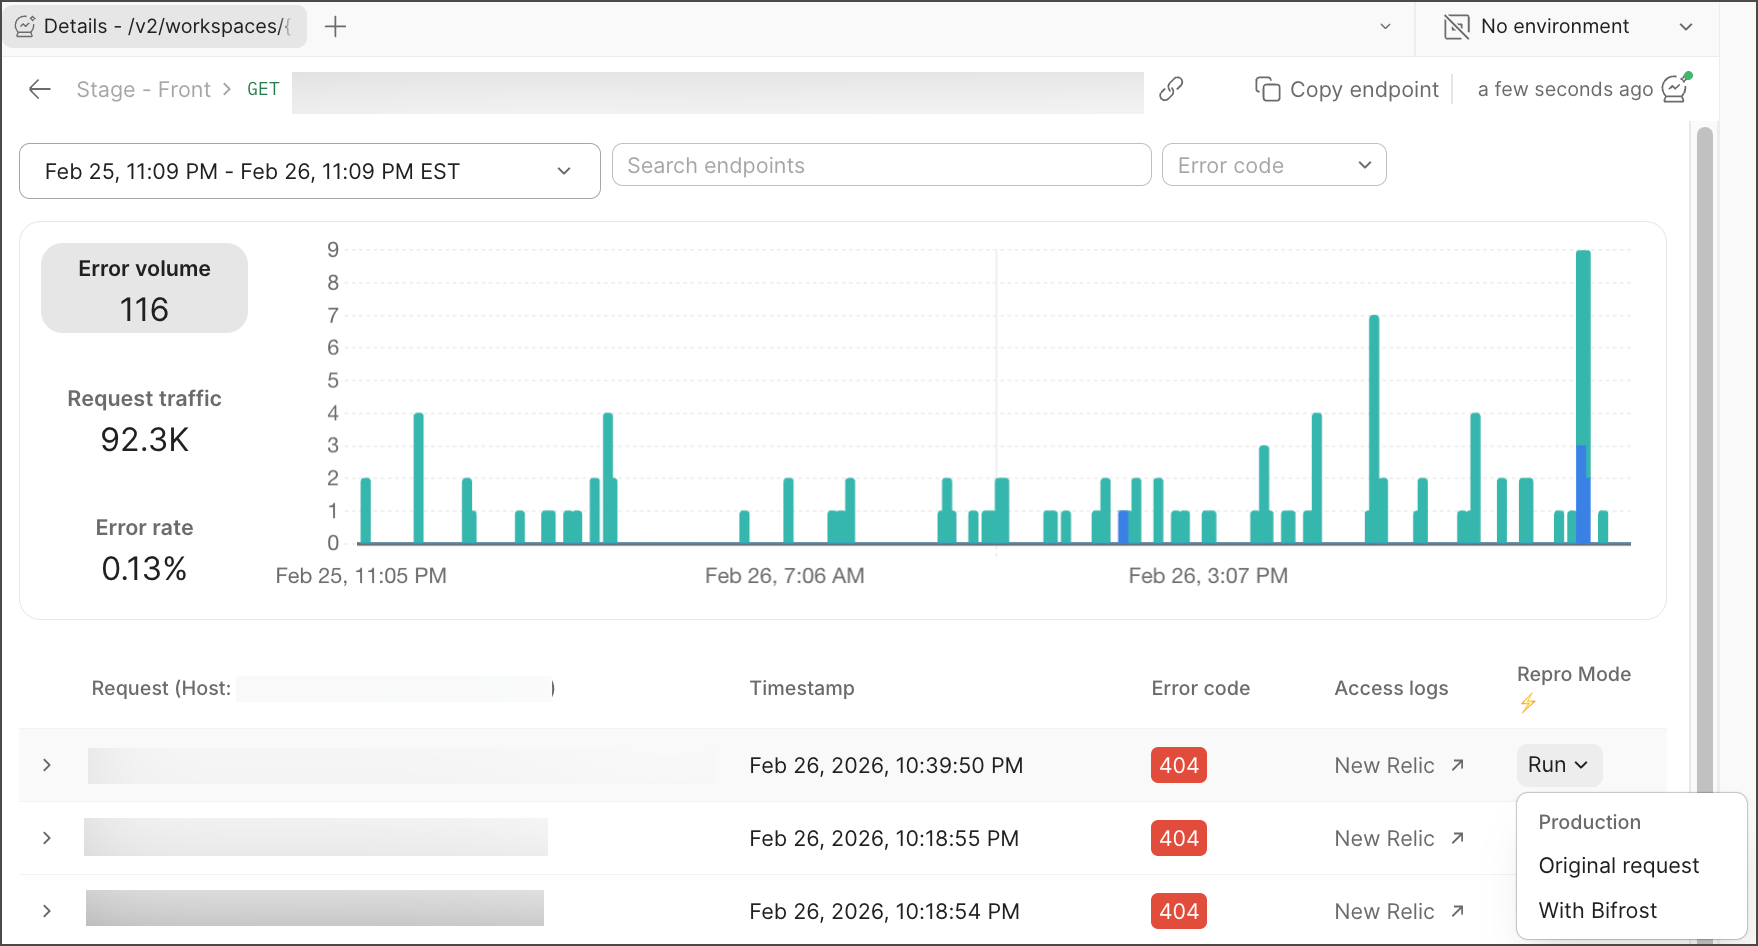Open new tab with plus icon

point(336,27)
